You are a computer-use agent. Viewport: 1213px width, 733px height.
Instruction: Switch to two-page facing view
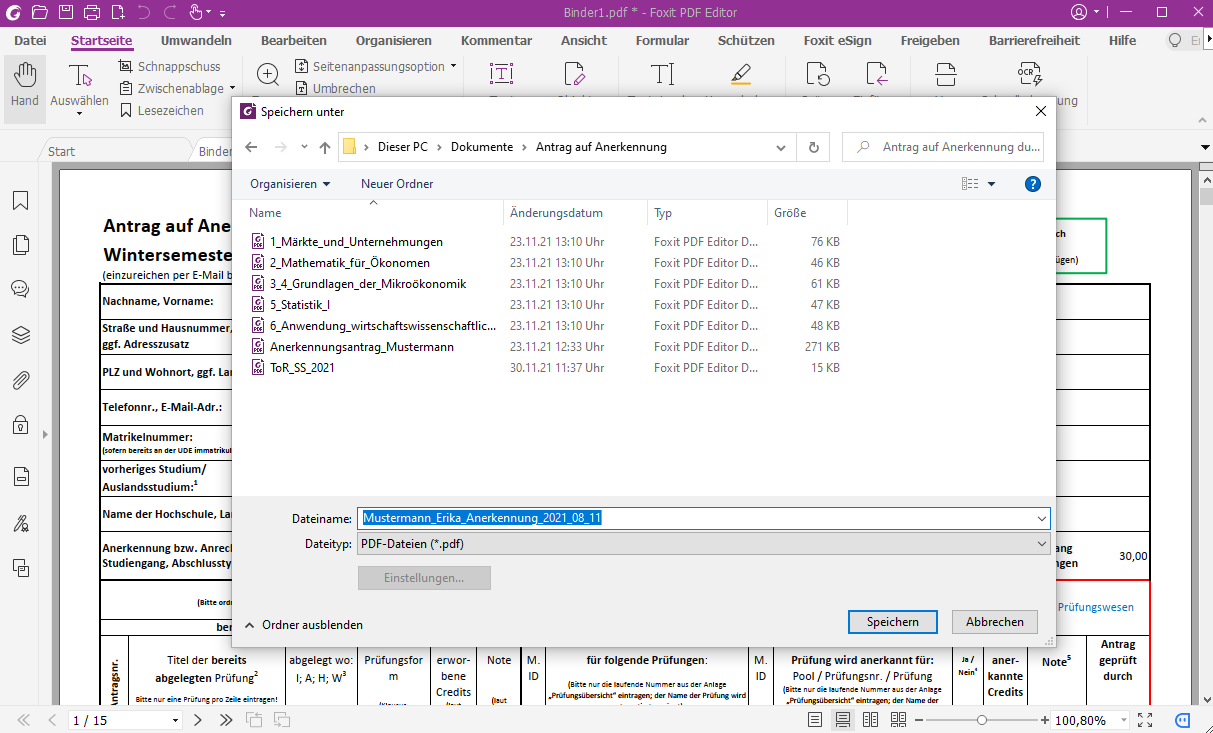(870, 720)
